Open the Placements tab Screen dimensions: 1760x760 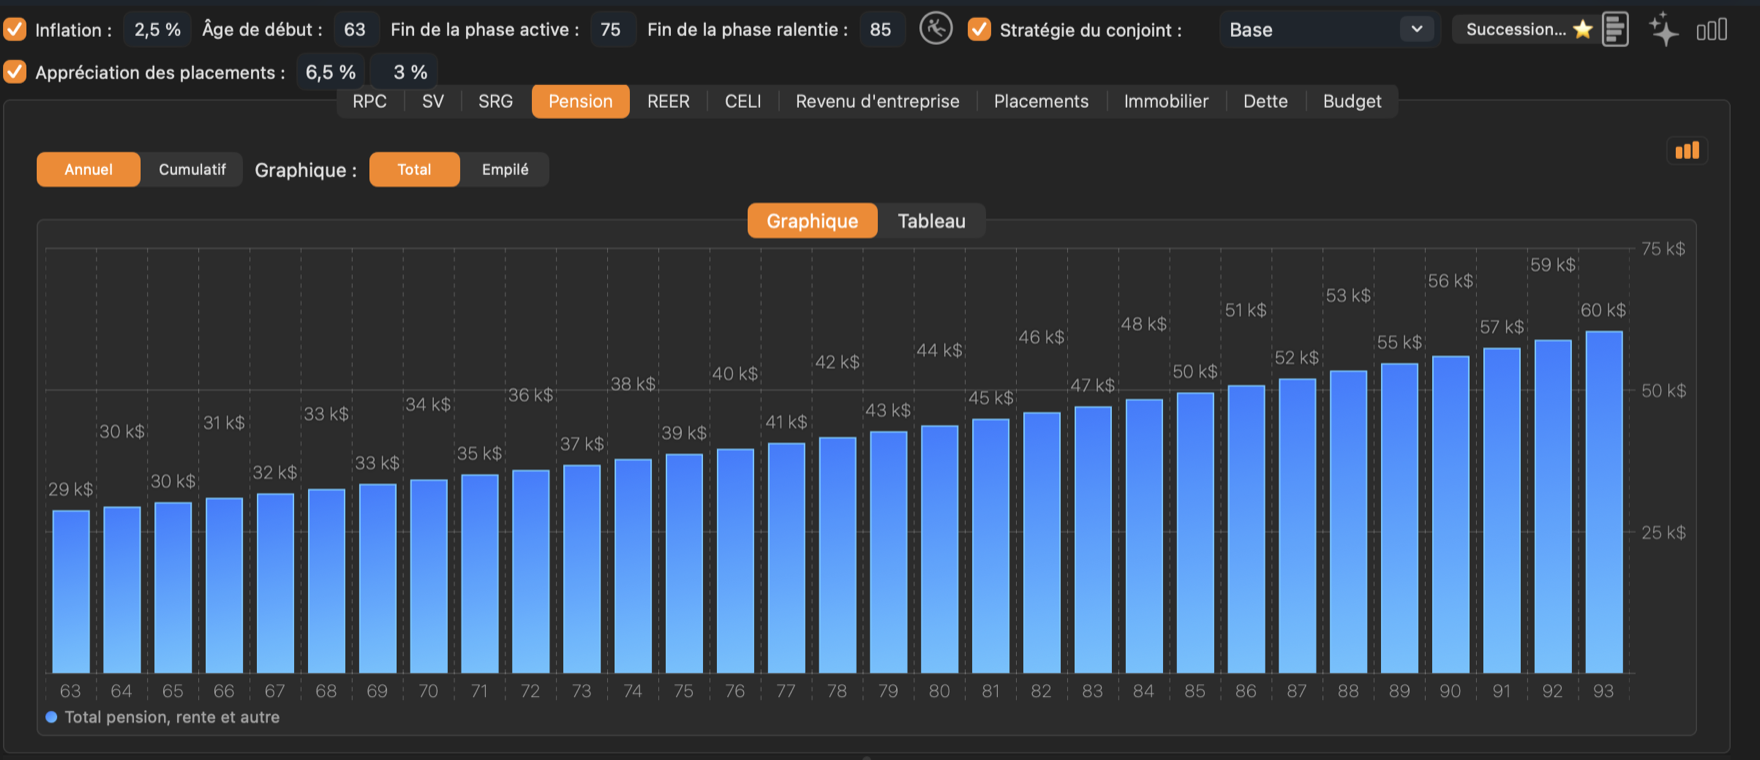click(x=1041, y=101)
